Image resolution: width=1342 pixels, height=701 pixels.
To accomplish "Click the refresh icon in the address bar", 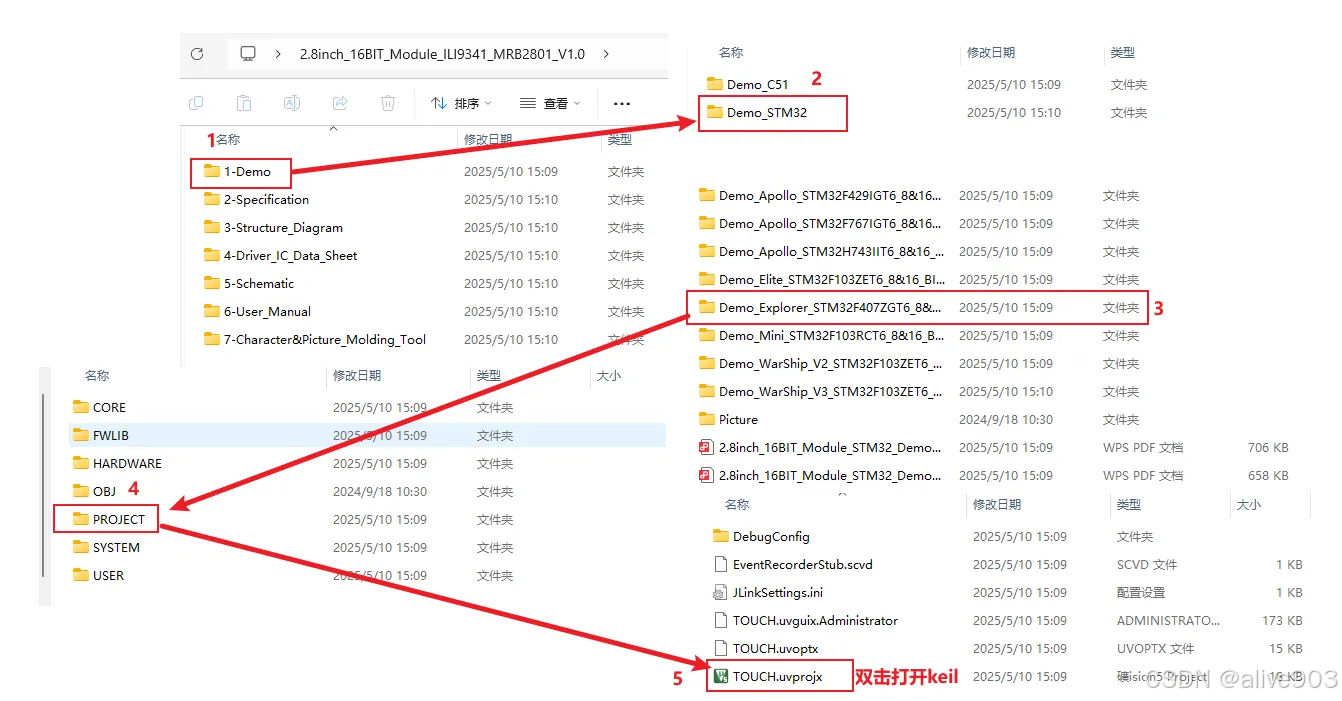I will pos(197,54).
